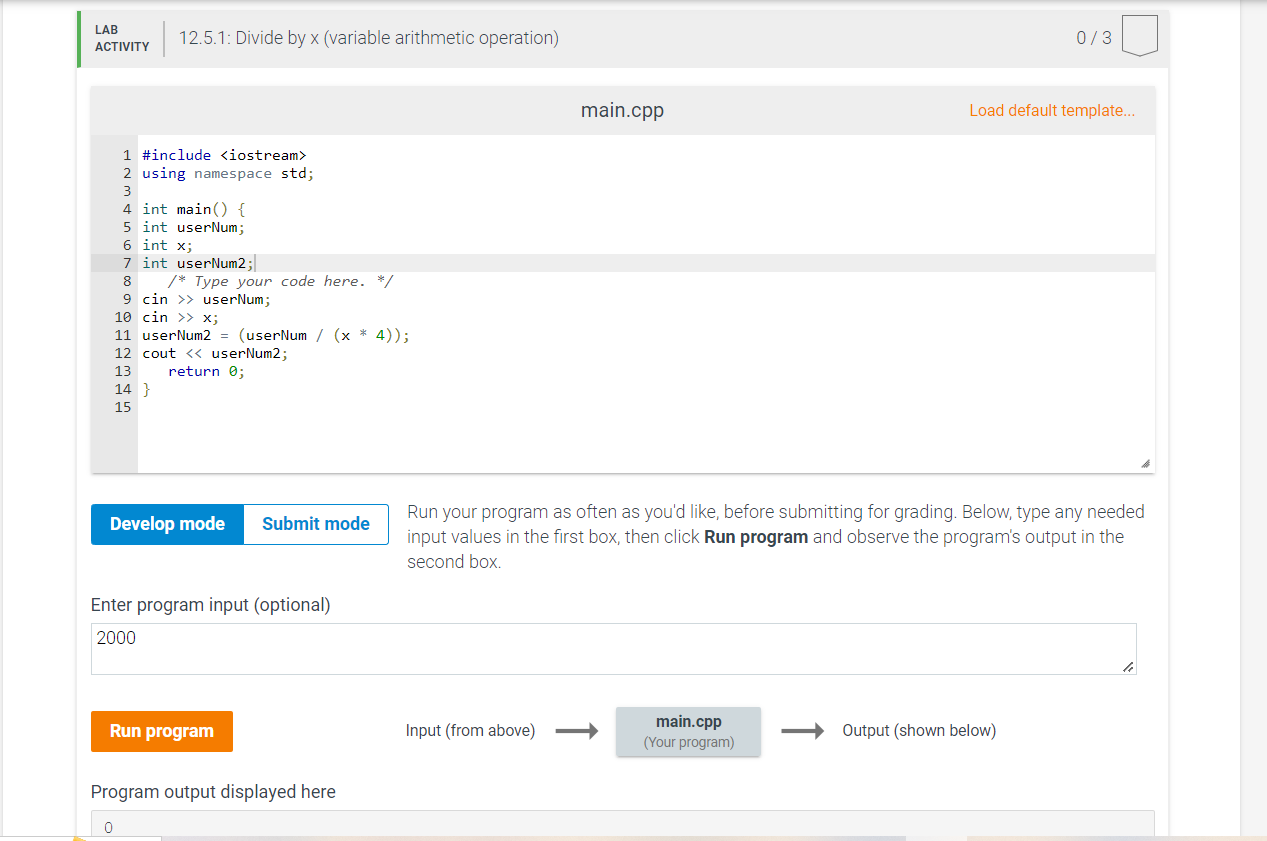The width and height of the screenshot is (1267, 841).
Task: Select the Develop mode tab
Action: [x=167, y=523]
